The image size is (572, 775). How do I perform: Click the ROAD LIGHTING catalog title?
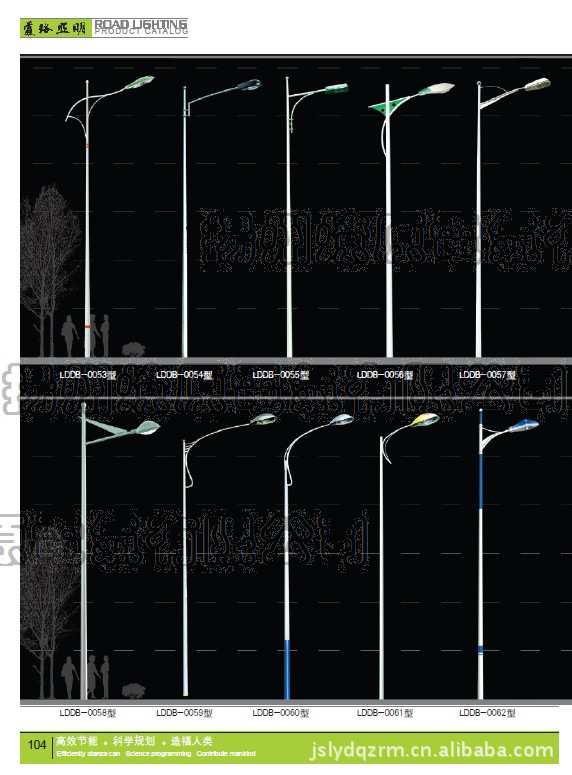(x=141, y=27)
